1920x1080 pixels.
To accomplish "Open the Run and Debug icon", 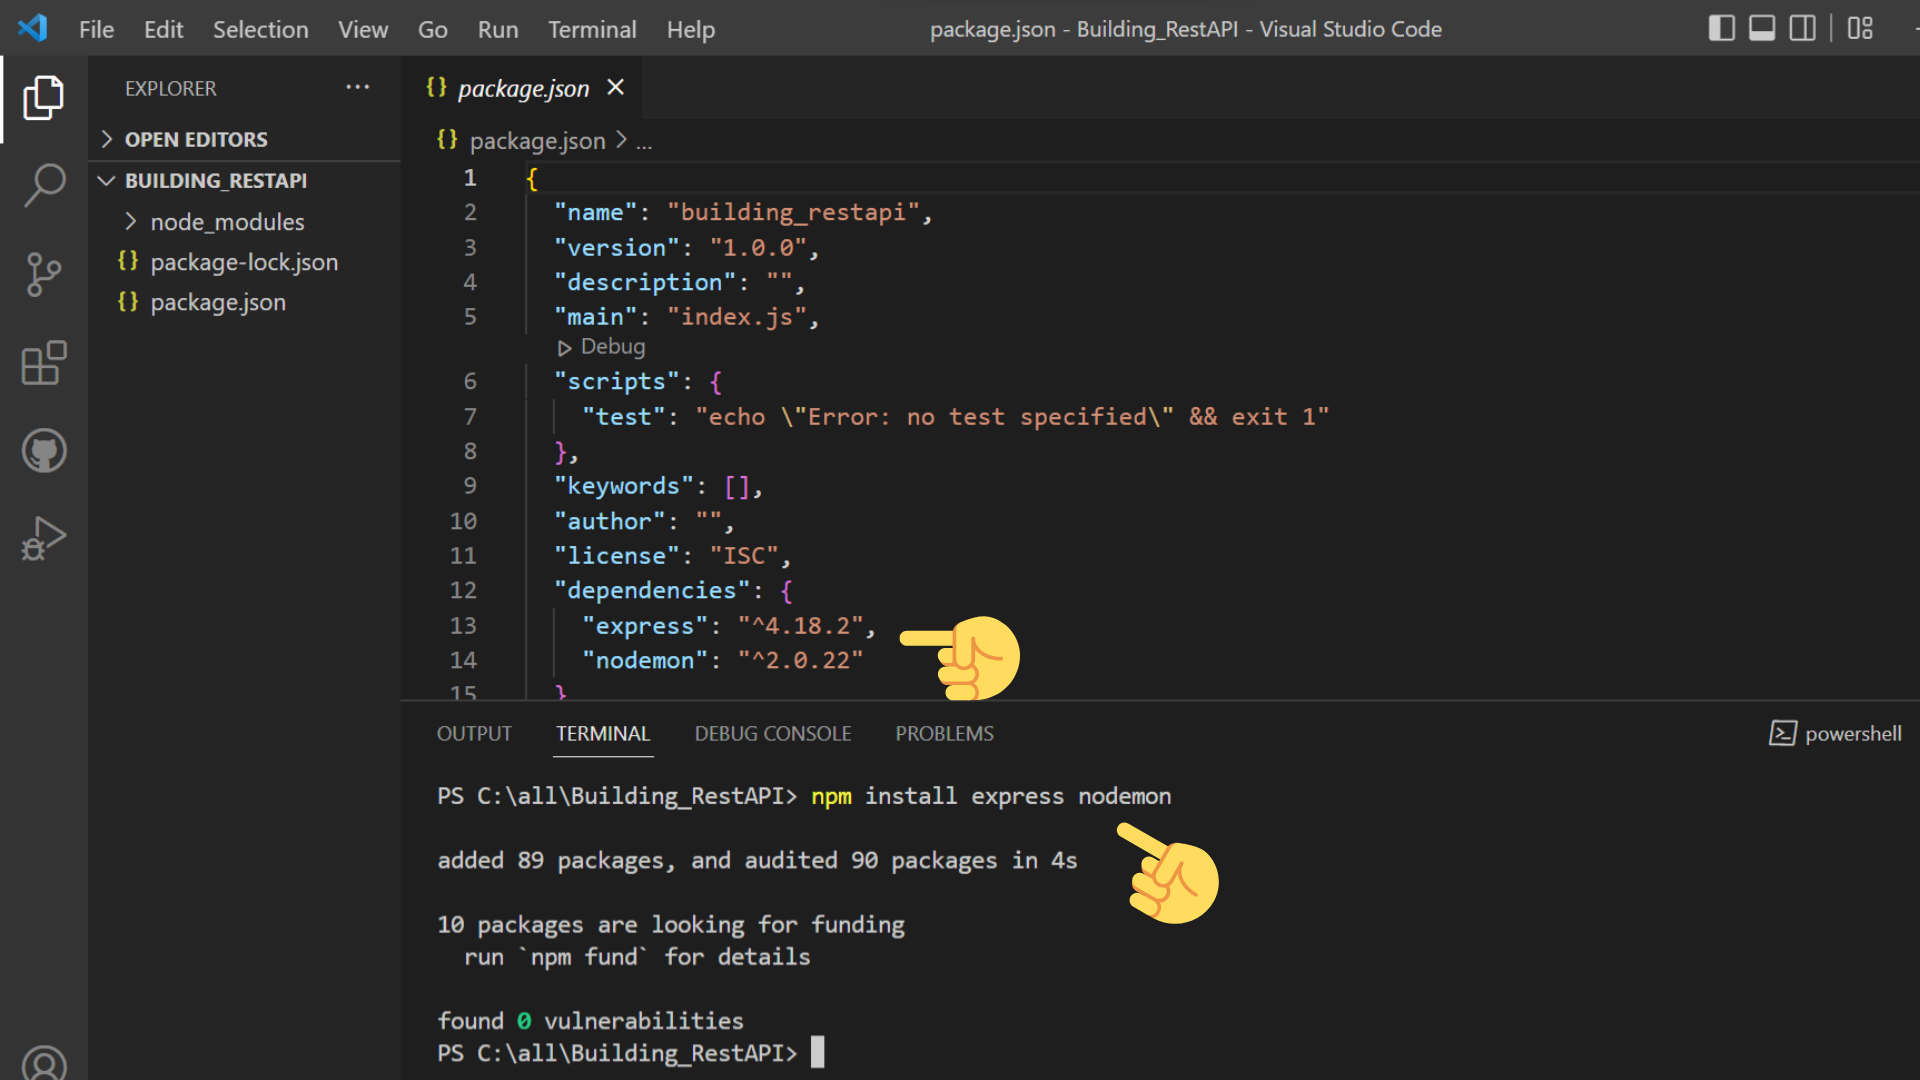I will point(44,541).
